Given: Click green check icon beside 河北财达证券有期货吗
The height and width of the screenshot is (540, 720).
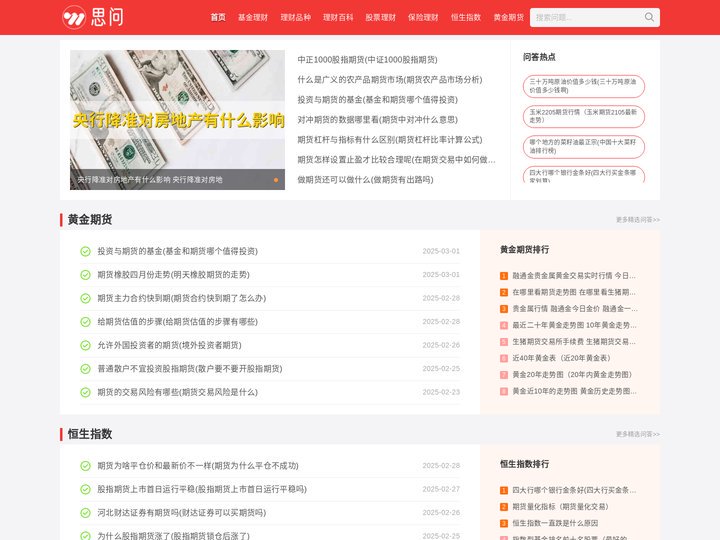Looking at the screenshot, I should [x=85, y=513].
